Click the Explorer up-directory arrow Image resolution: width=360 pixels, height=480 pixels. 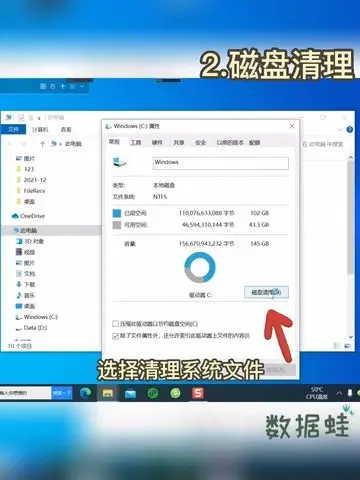[x=42, y=144]
